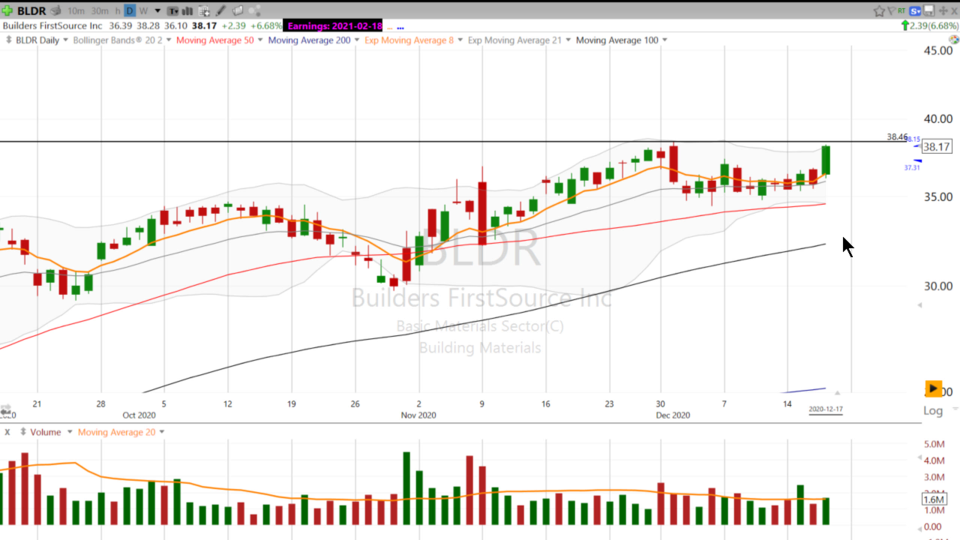Toggle the Log scale option
Viewport: 960px width, 540px height.
tap(933, 411)
